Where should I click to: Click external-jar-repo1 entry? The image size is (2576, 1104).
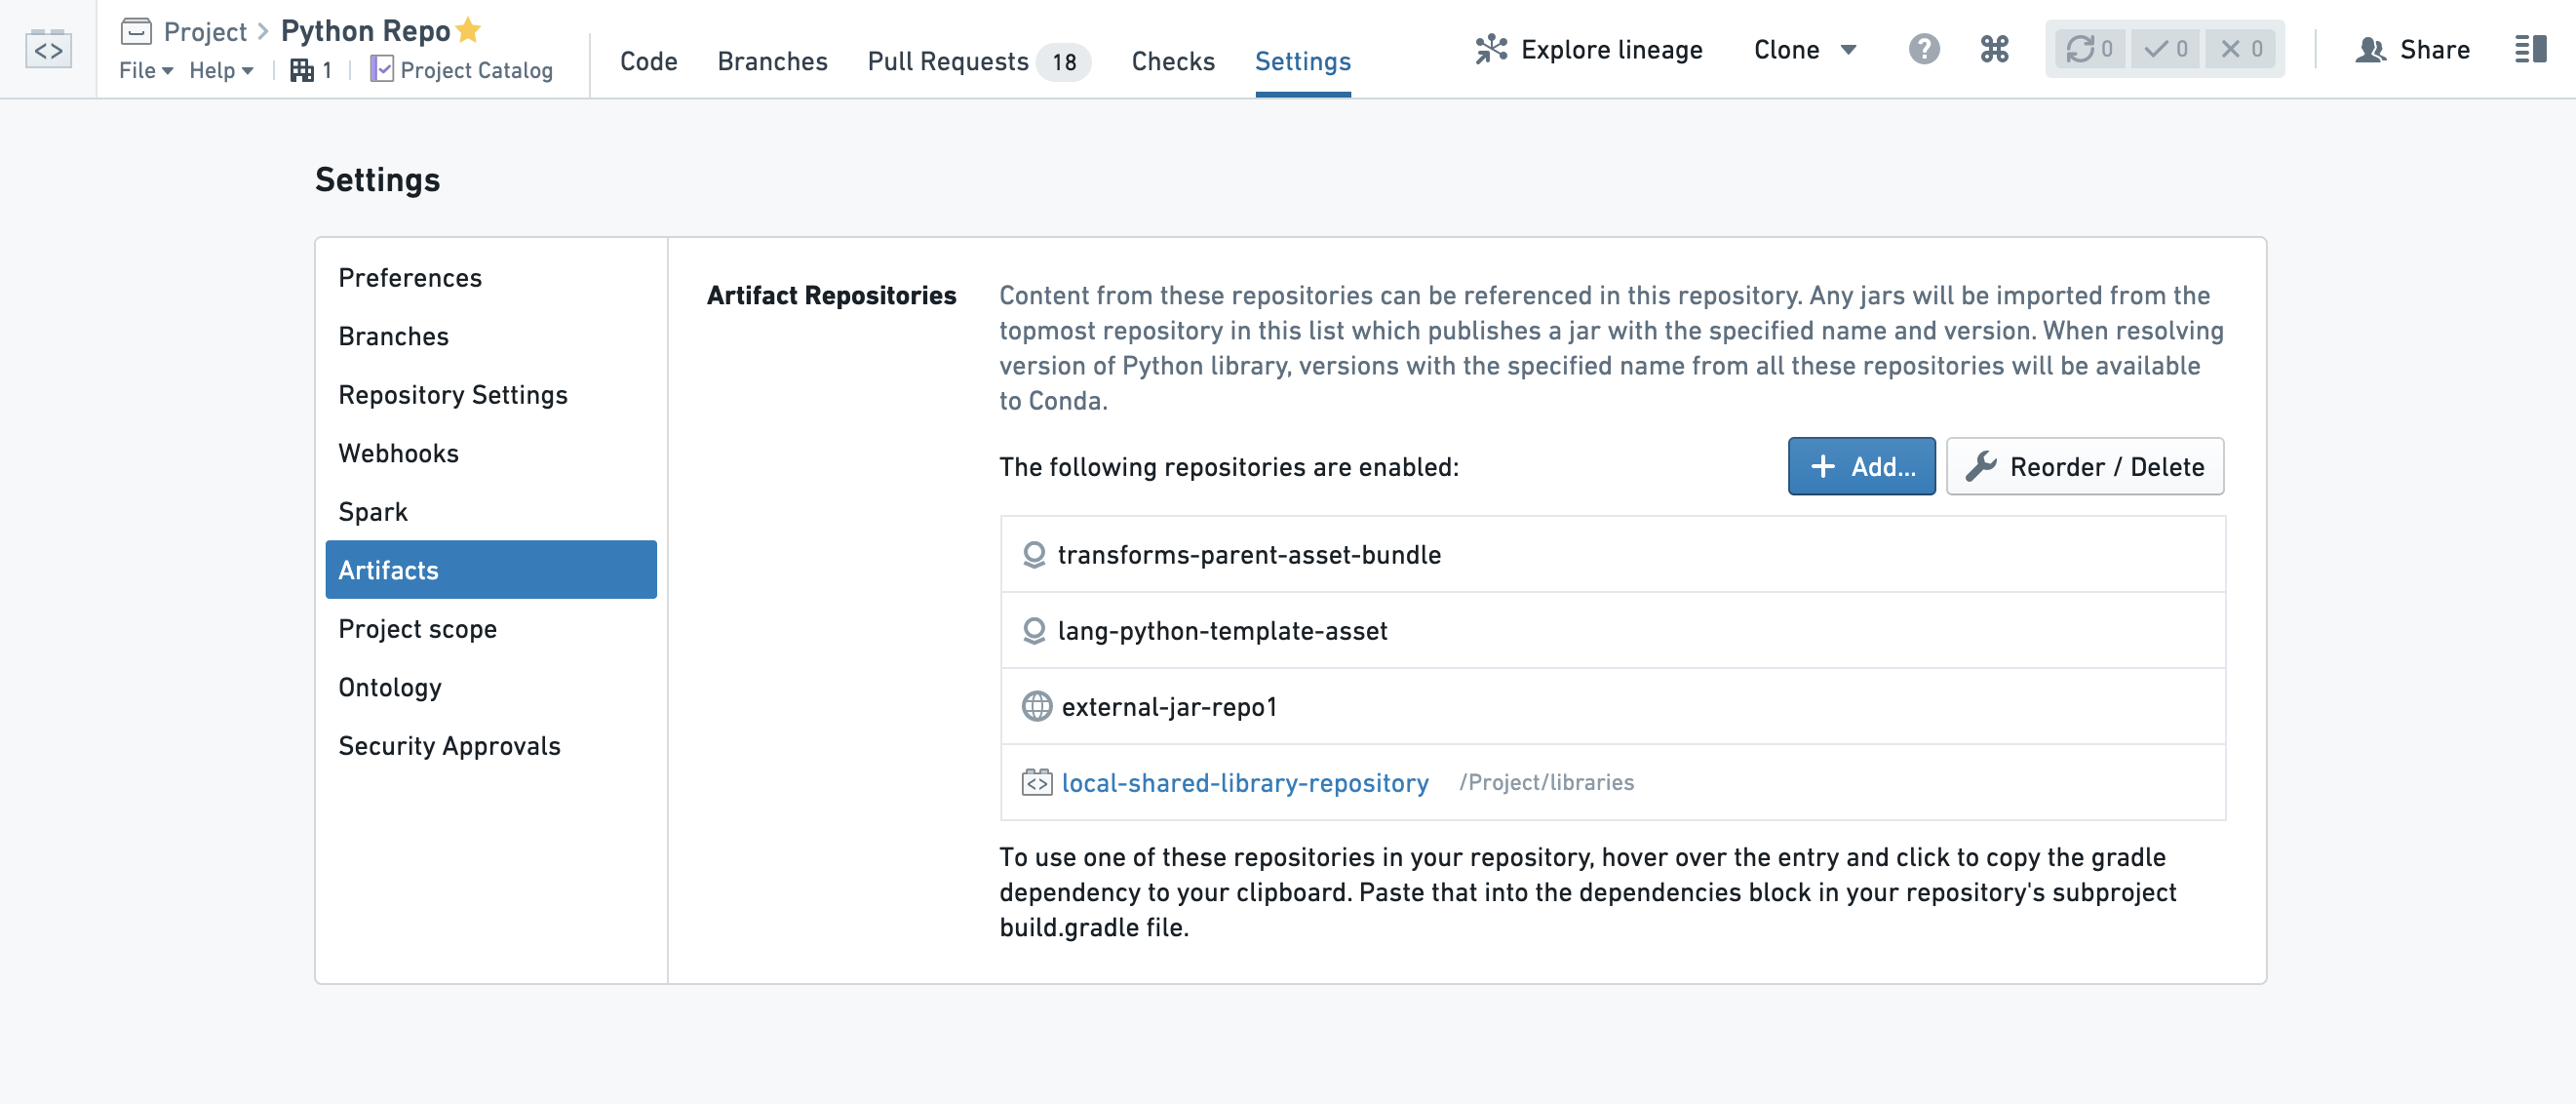tap(1612, 706)
